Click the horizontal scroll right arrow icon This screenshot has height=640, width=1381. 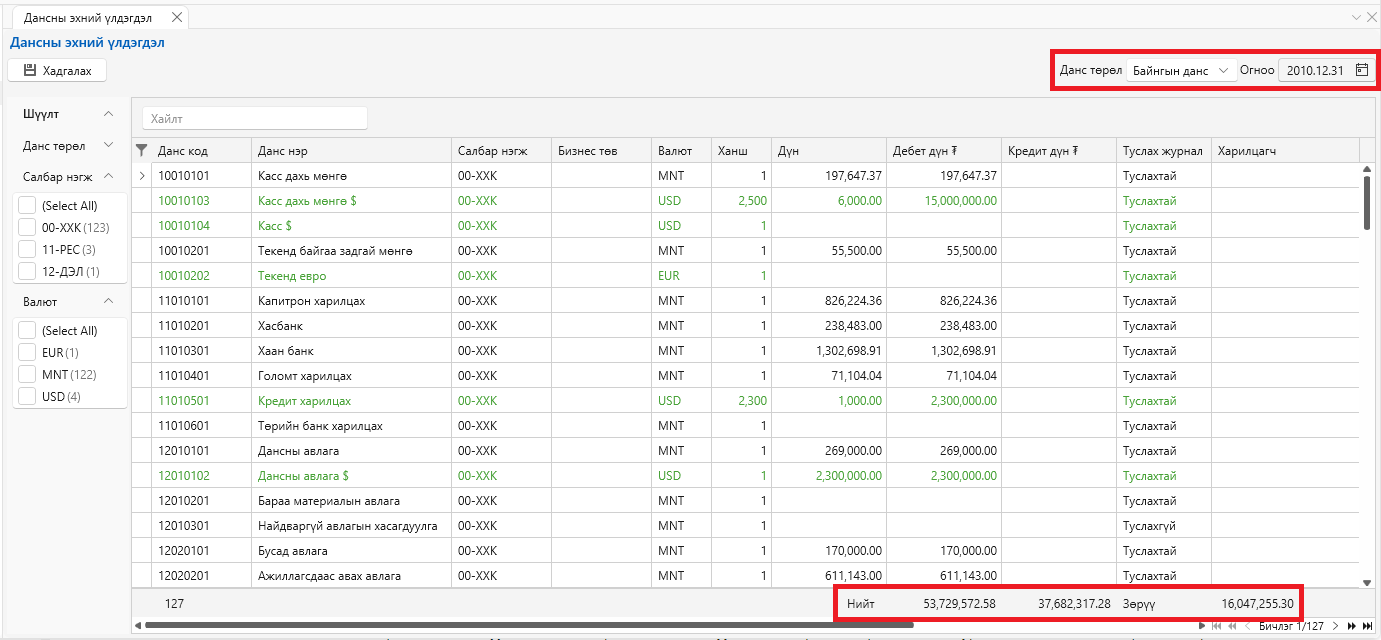1202,626
